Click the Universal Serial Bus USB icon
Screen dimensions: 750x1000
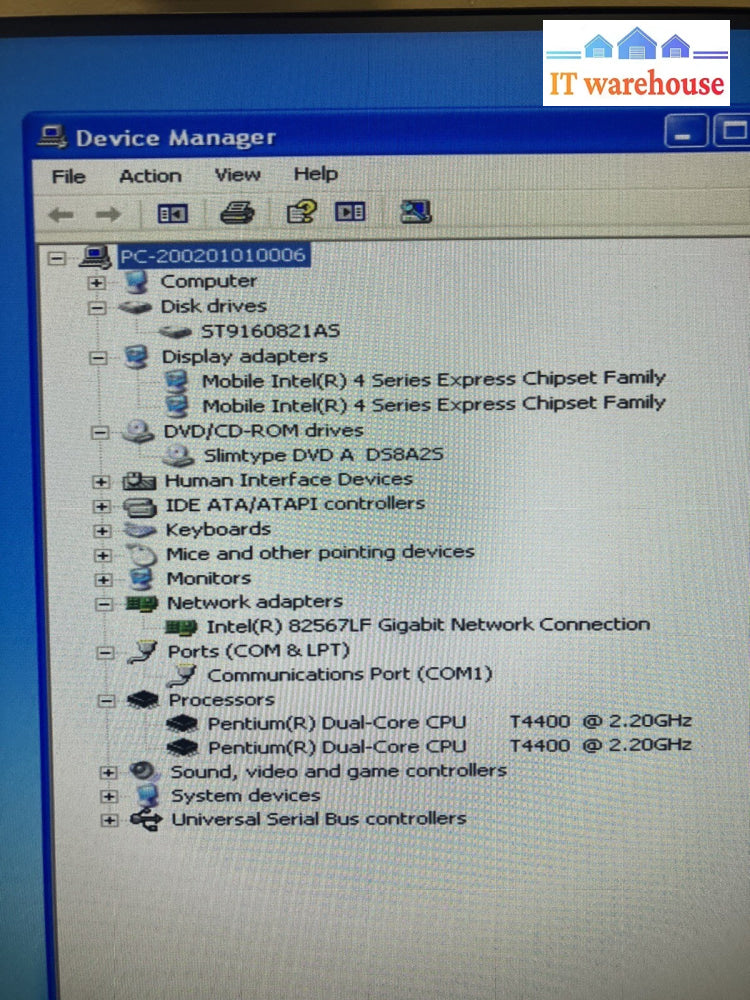146,820
